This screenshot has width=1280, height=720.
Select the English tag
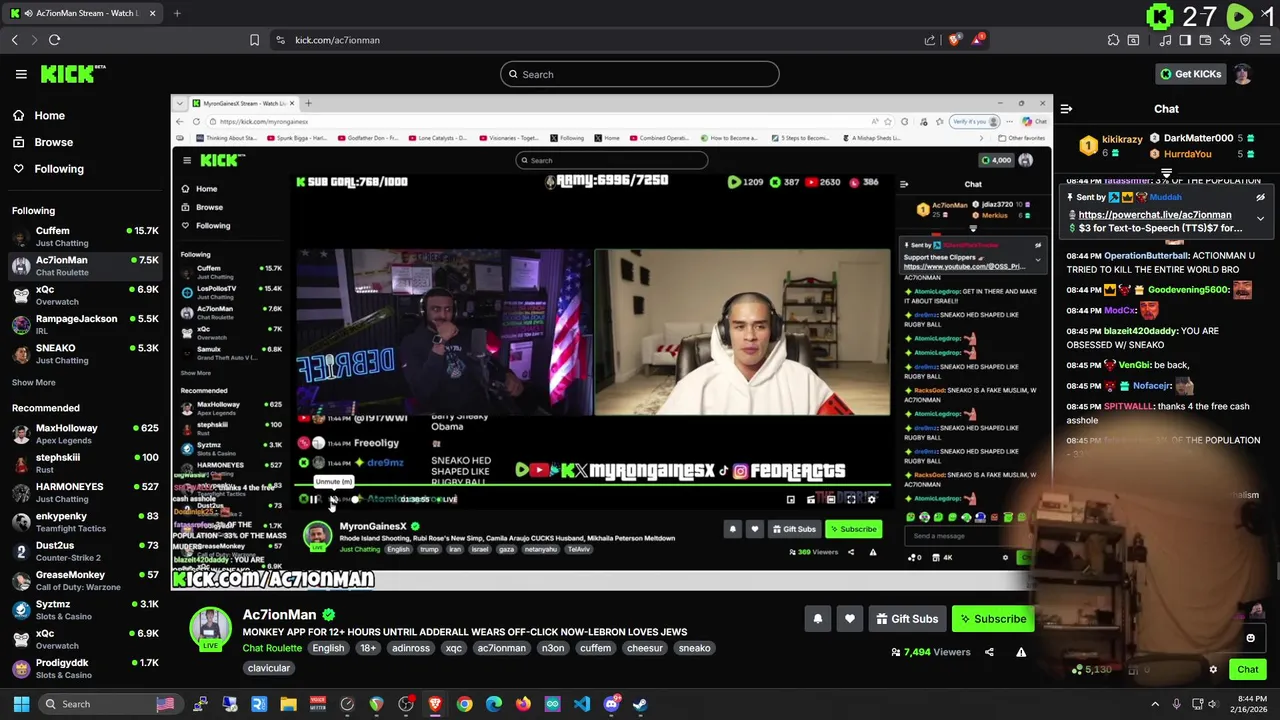pyautogui.click(x=328, y=648)
